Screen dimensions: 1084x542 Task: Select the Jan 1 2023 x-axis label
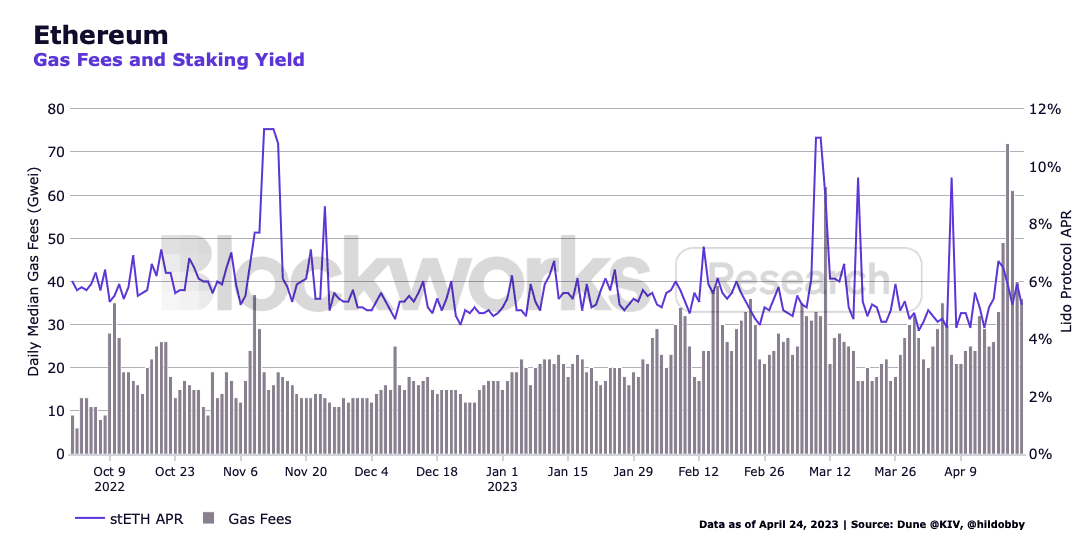[x=502, y=478]
